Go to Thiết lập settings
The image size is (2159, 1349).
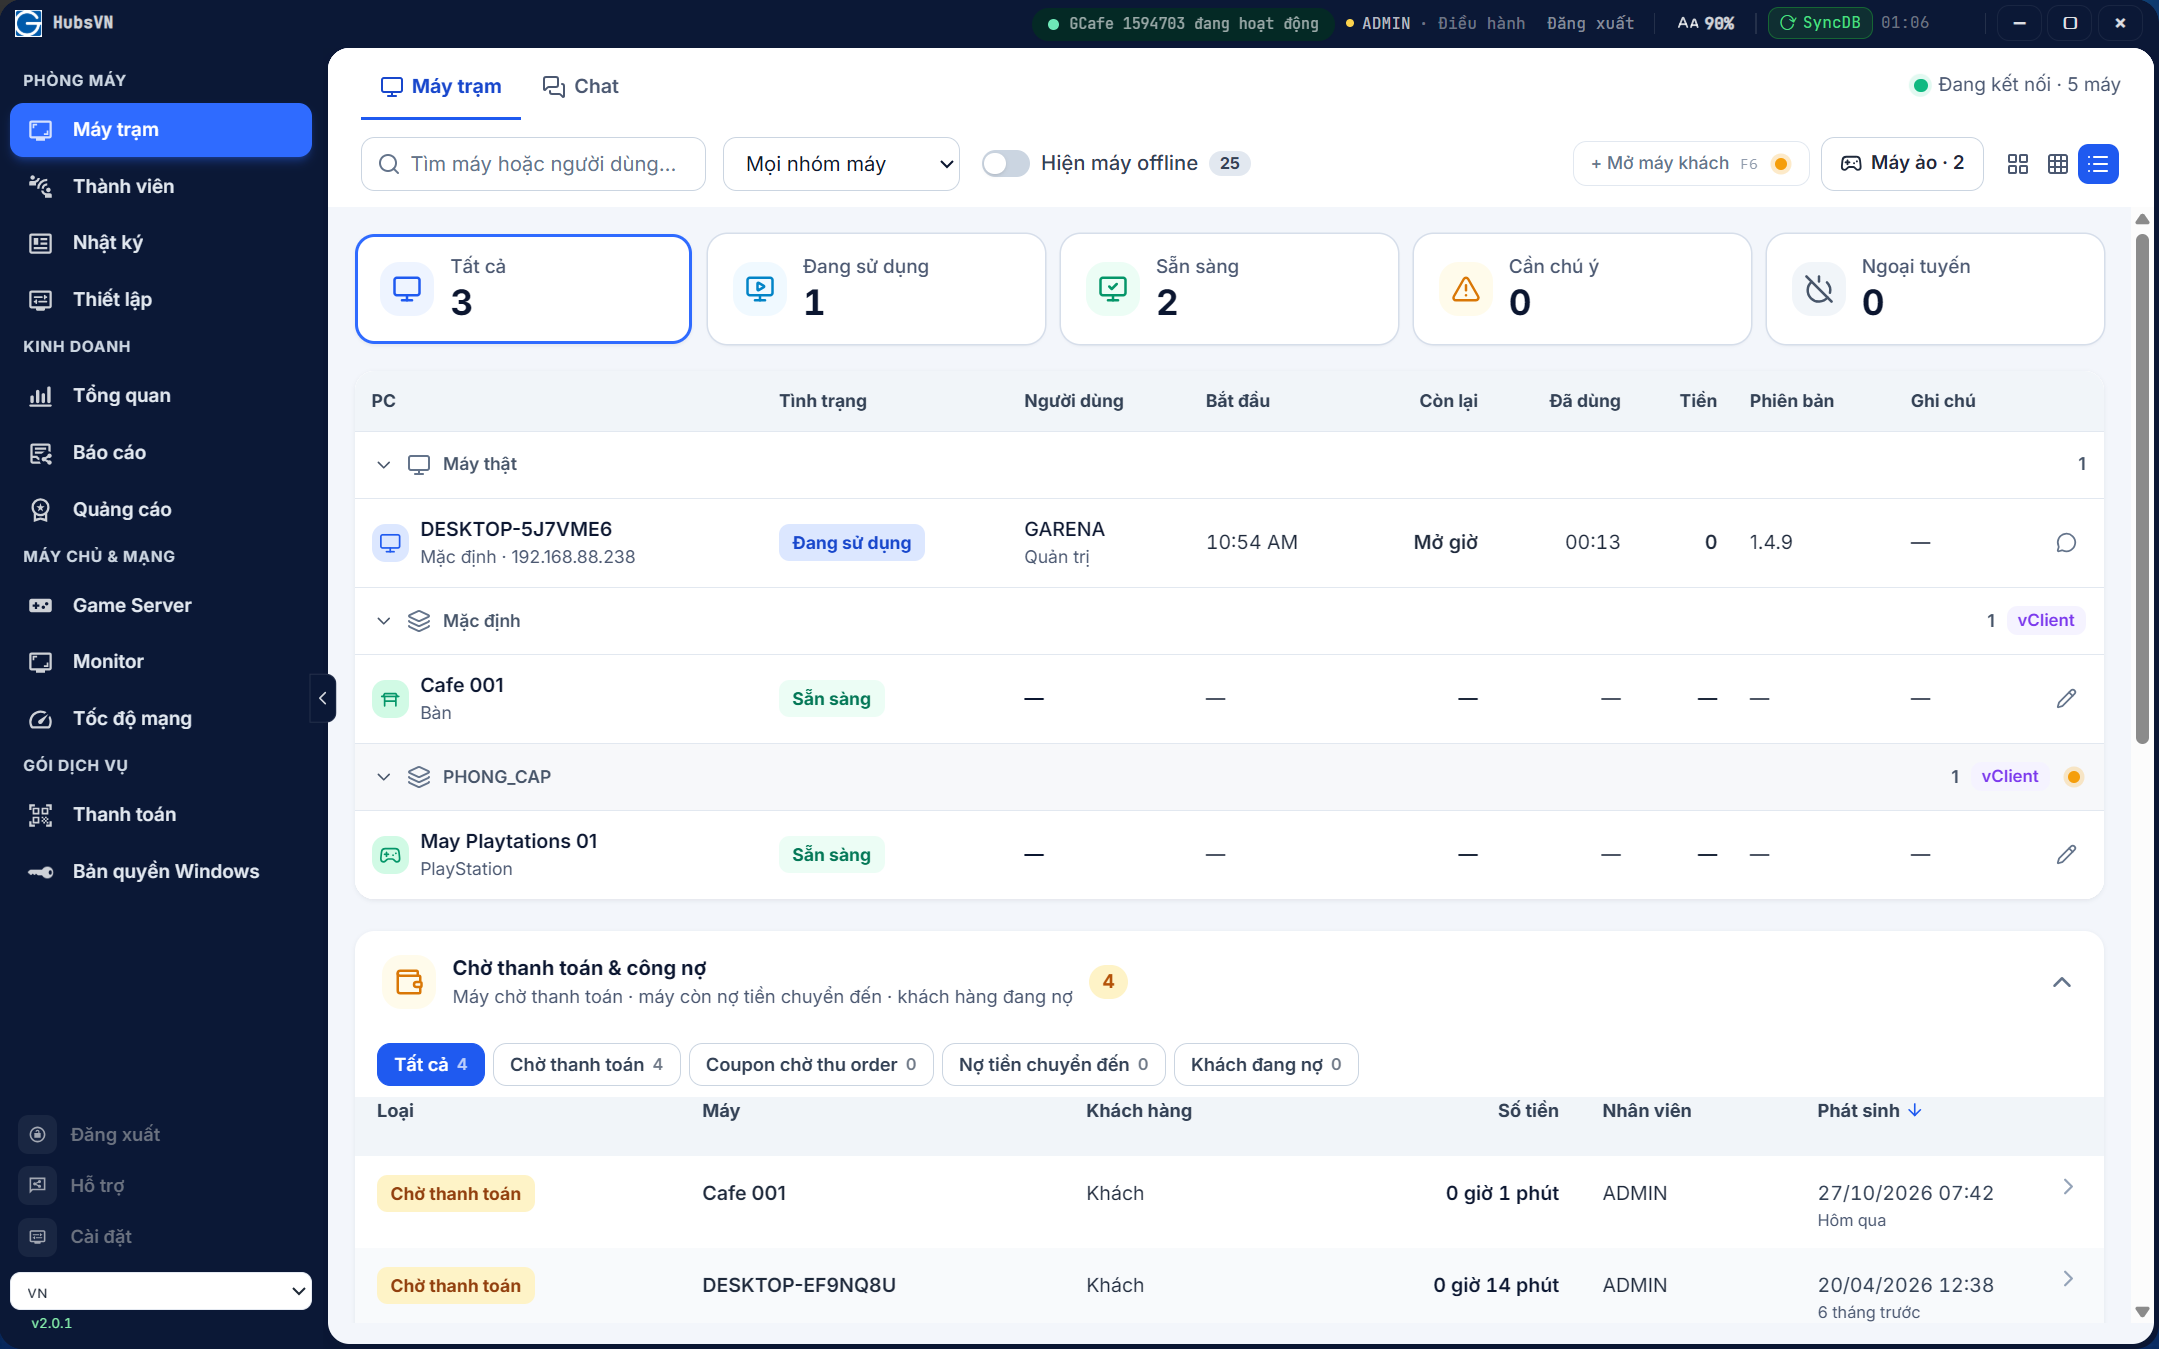coord(160,299)
